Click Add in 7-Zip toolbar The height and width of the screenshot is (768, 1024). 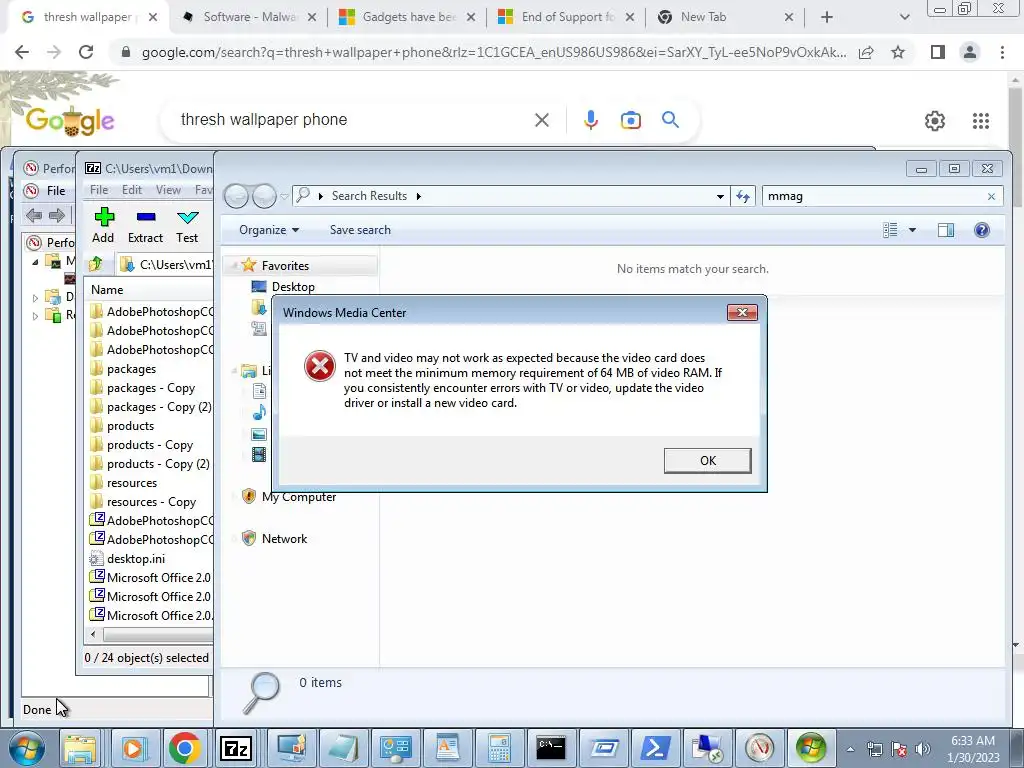(x=103, y=225)
